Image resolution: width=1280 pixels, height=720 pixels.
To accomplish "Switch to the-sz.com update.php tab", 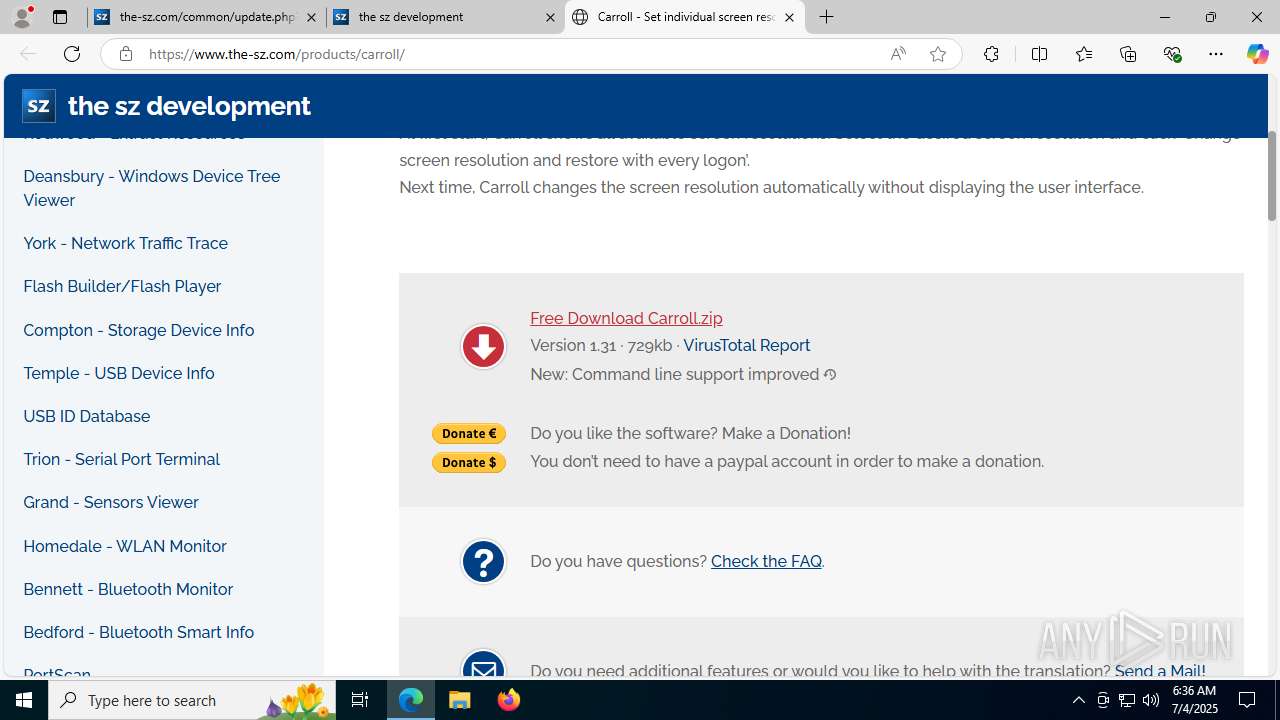I will click(x=206, y=17).
